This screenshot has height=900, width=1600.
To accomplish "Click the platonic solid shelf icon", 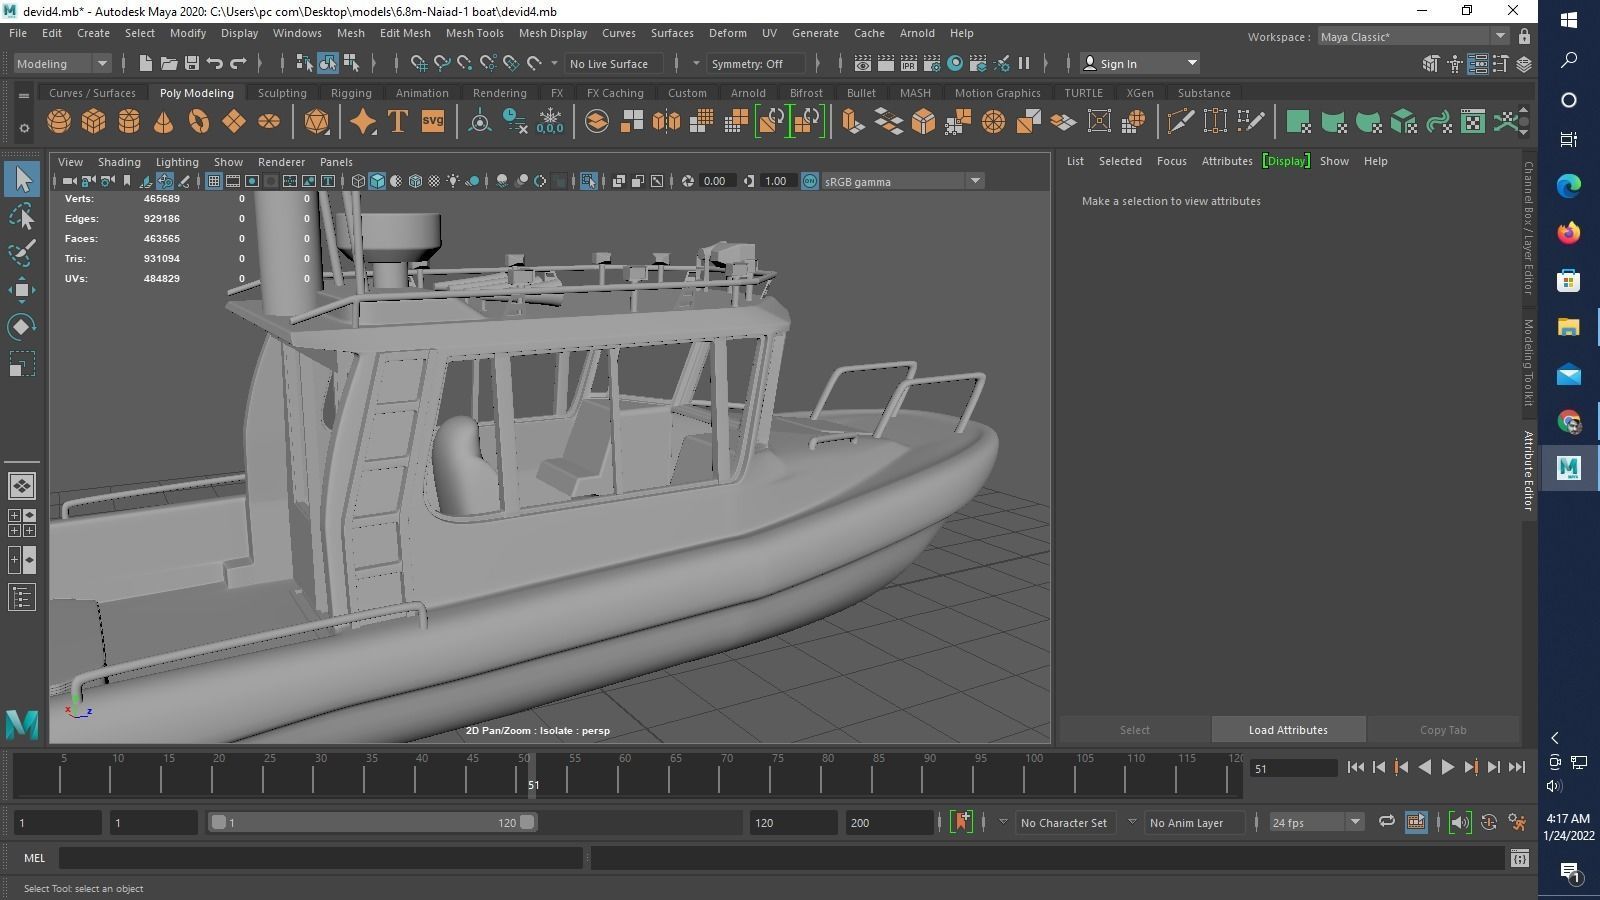I will pos(316,122).
